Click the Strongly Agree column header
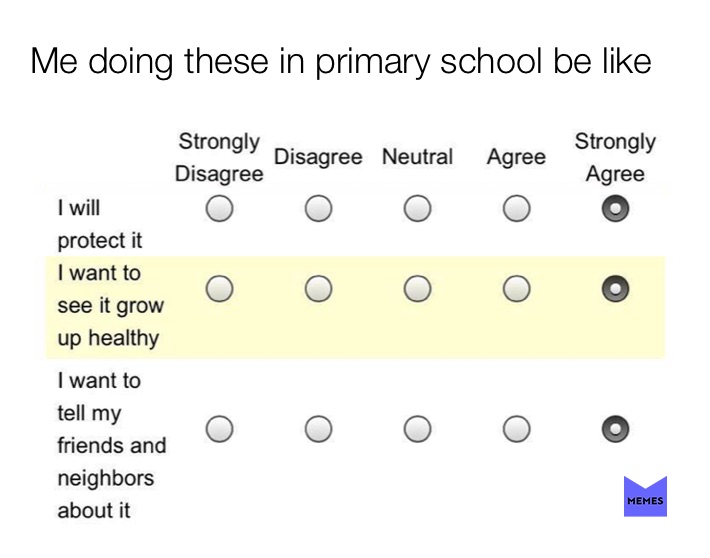This screenshot has width=710, height=558. tap(615, 157)
